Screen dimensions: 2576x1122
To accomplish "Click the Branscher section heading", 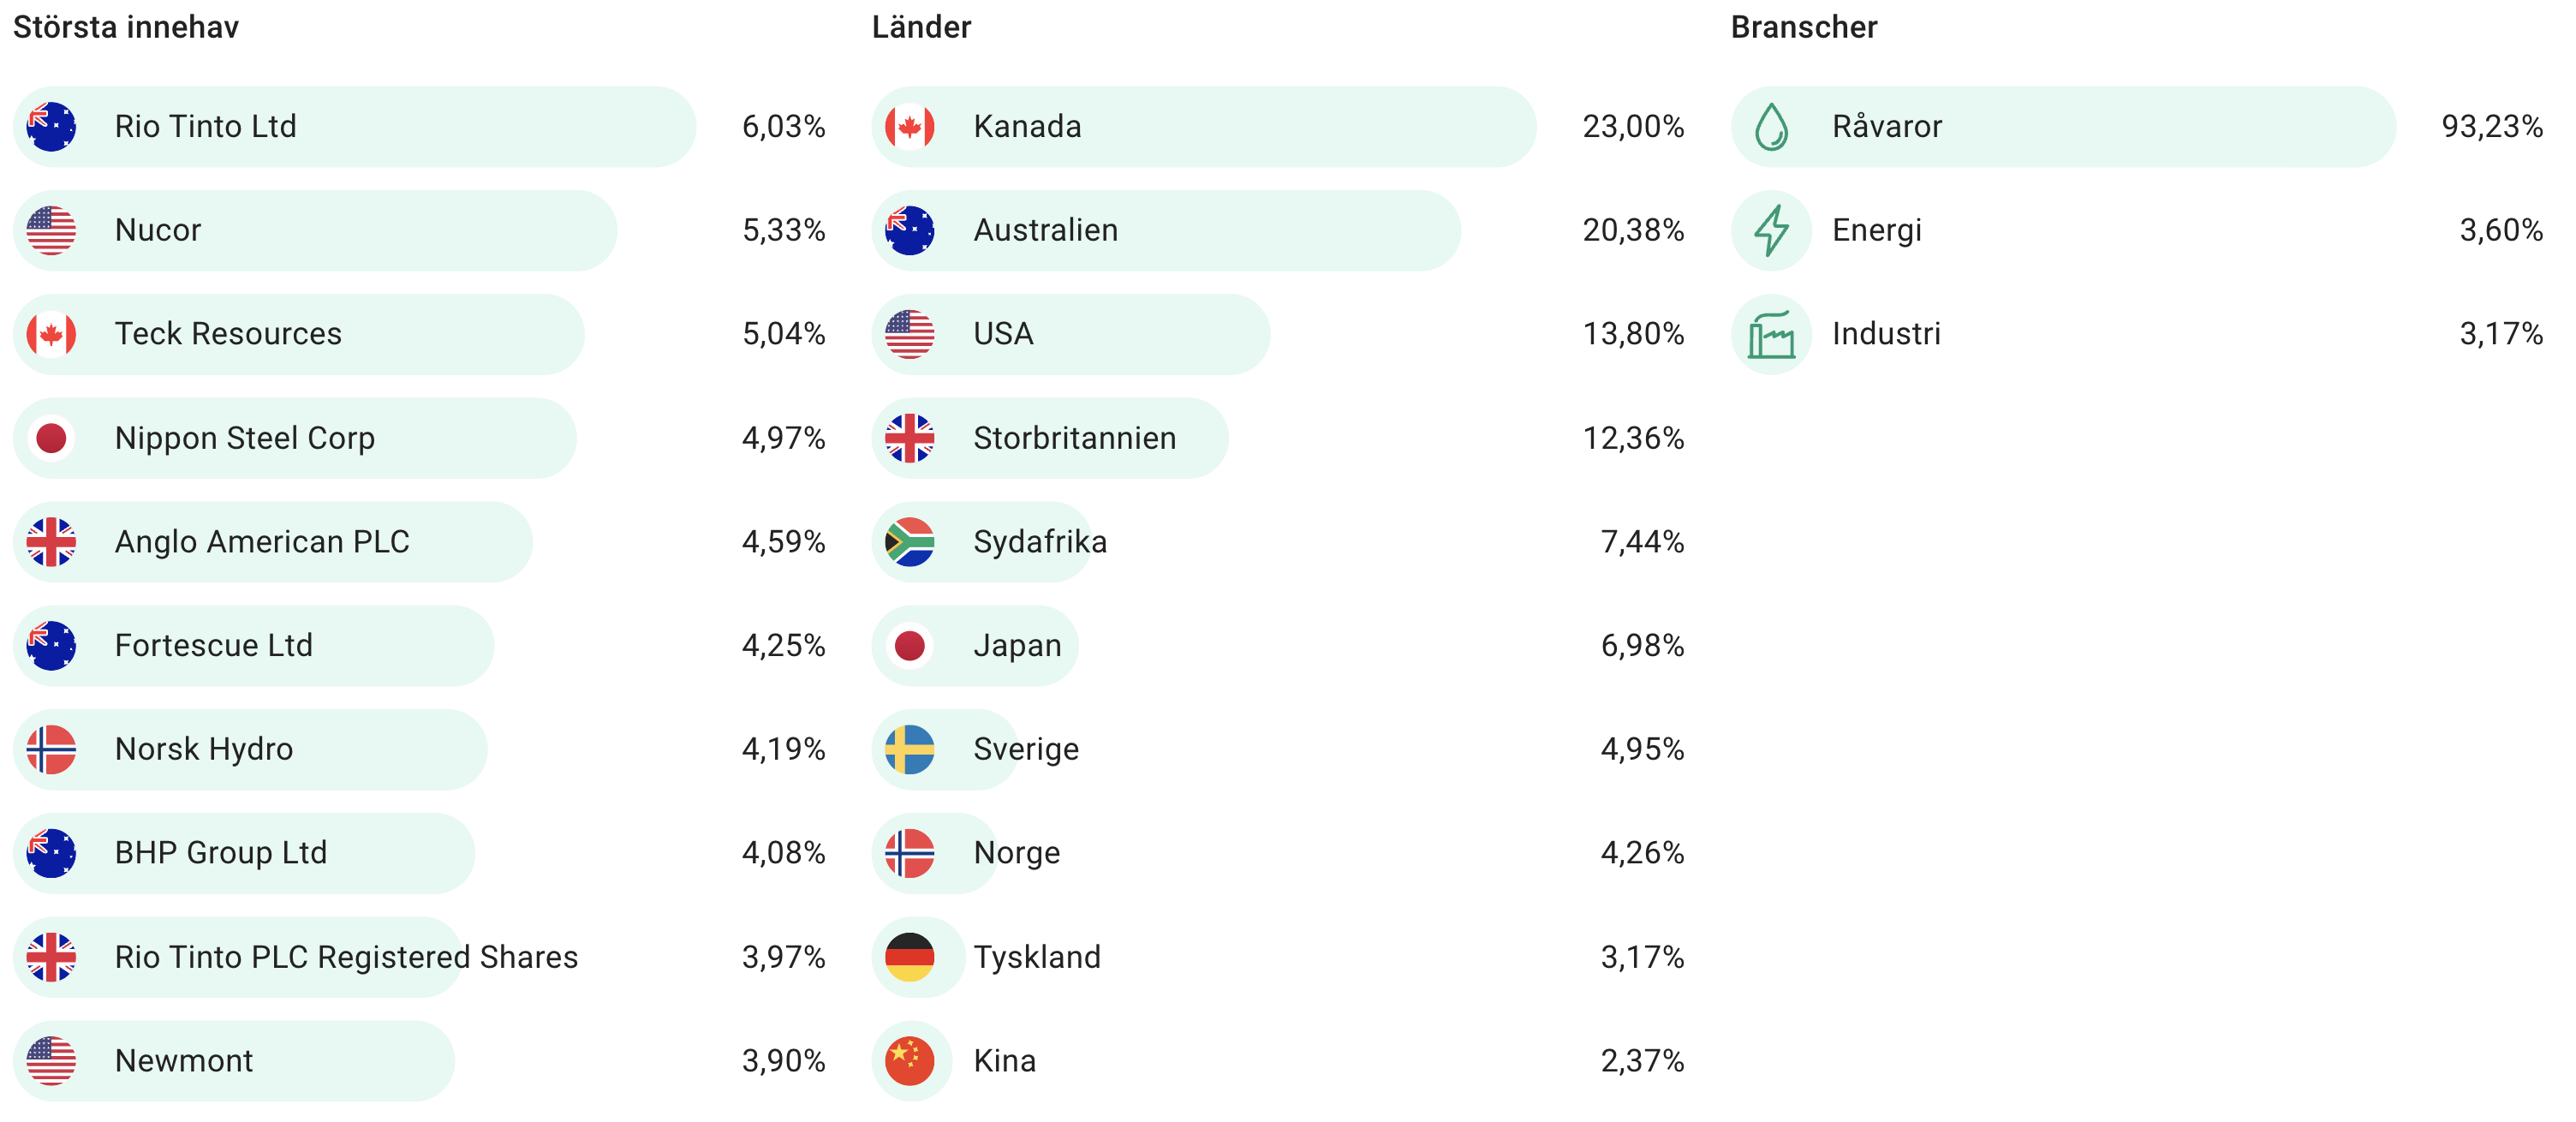I will [x=1803, y=27].
